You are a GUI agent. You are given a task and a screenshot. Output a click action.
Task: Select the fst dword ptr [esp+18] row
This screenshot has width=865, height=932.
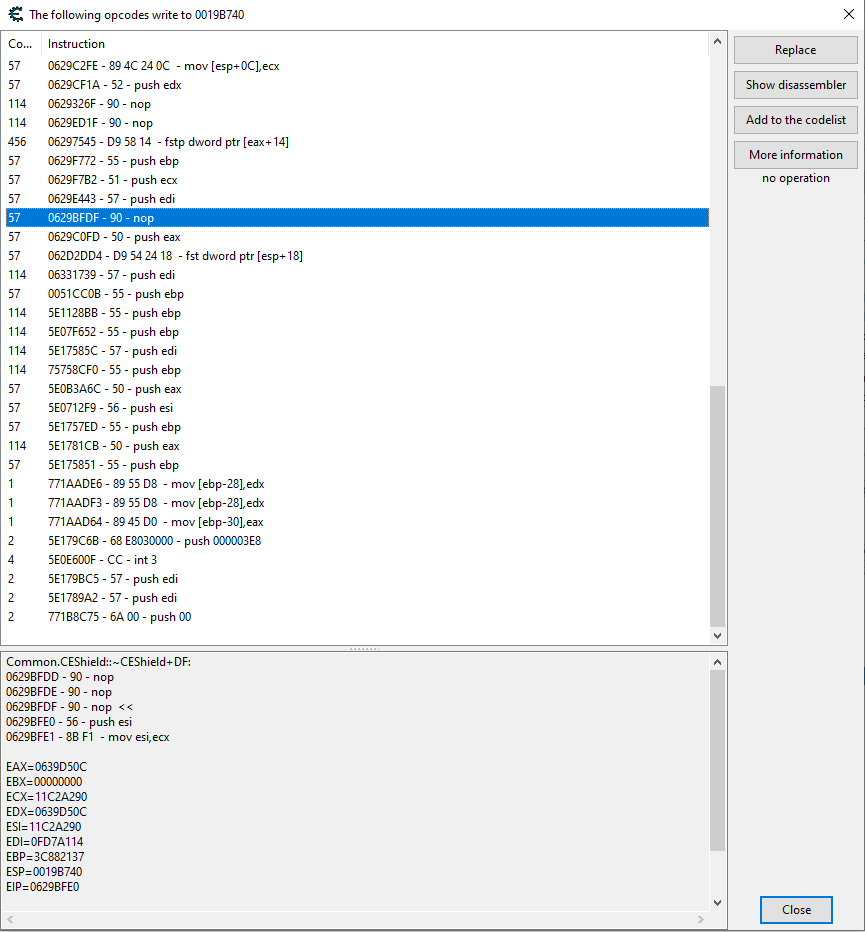[175, 256]
